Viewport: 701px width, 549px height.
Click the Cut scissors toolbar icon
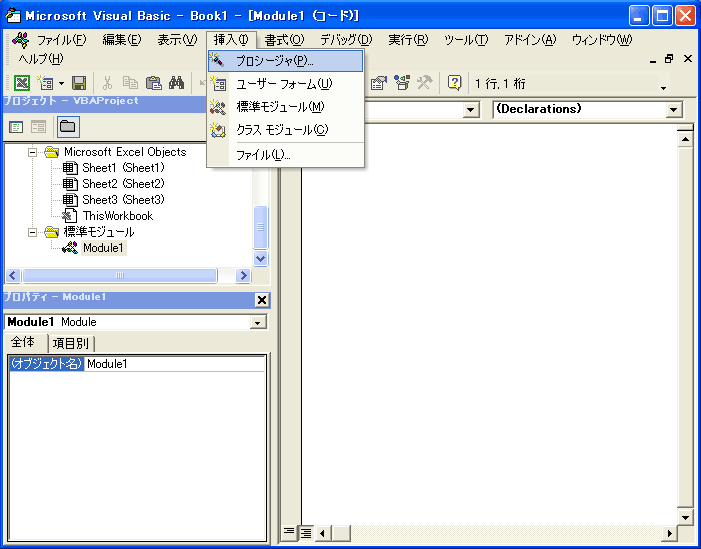click(x=107, y=83)
